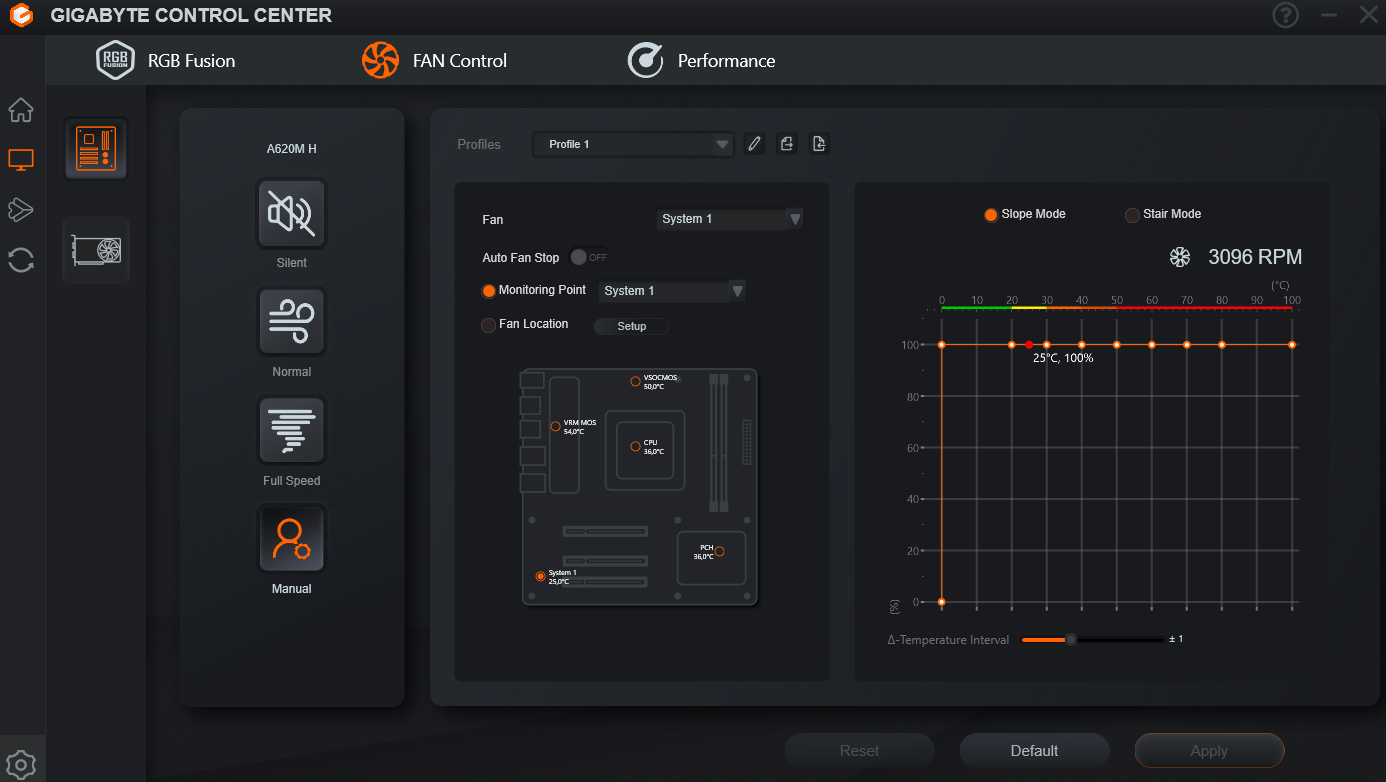This screenshot has width=1386, height=782.
Task: Click the fan curve point at 80°C
Action: tap(1222, 345)
